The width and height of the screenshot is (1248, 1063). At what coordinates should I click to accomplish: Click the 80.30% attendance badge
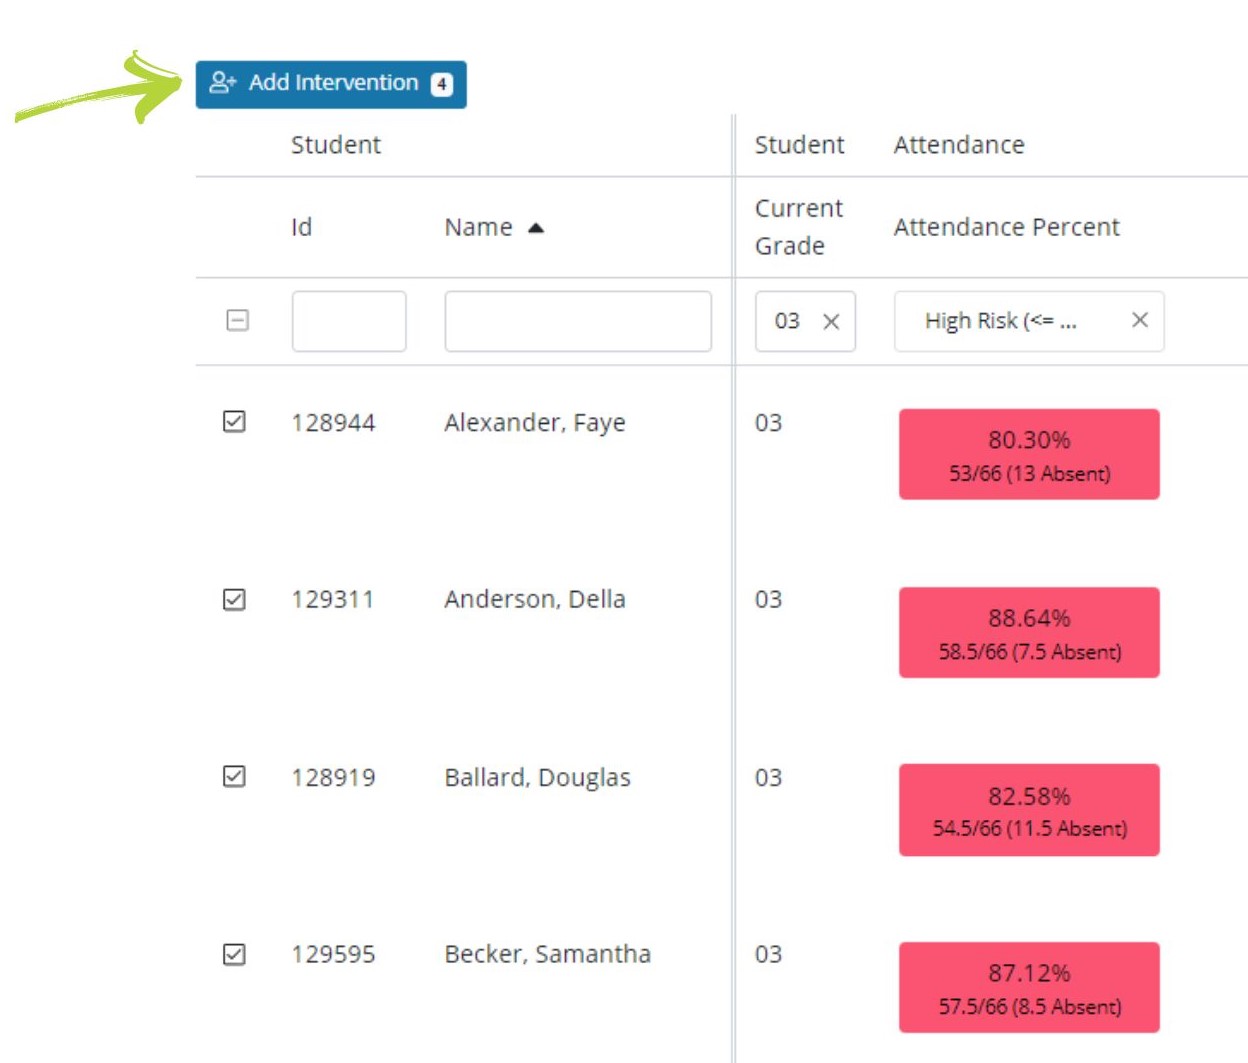1029,454
